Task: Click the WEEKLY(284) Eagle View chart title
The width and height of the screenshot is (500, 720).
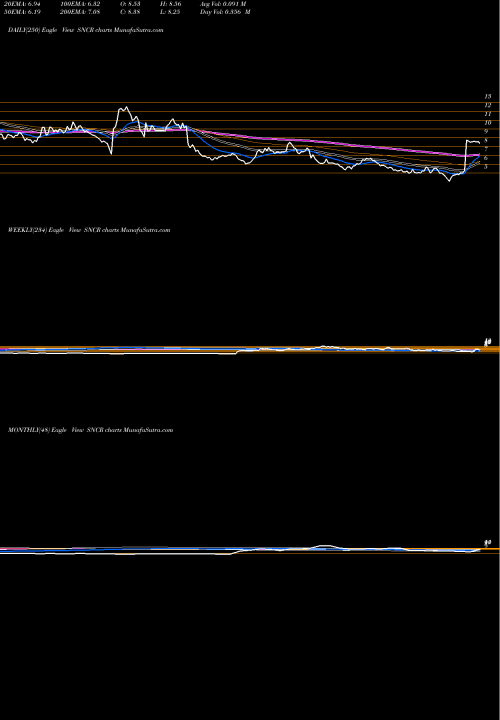Action: (89, 230)
